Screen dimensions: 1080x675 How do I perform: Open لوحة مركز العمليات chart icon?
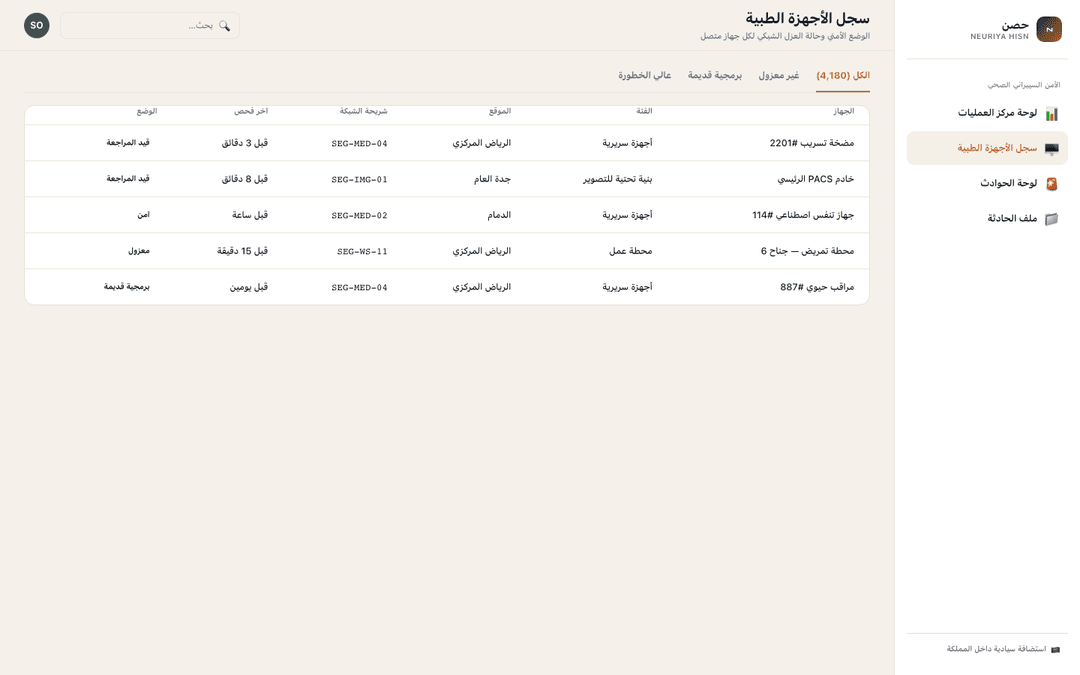click(x=1052, y=114)
